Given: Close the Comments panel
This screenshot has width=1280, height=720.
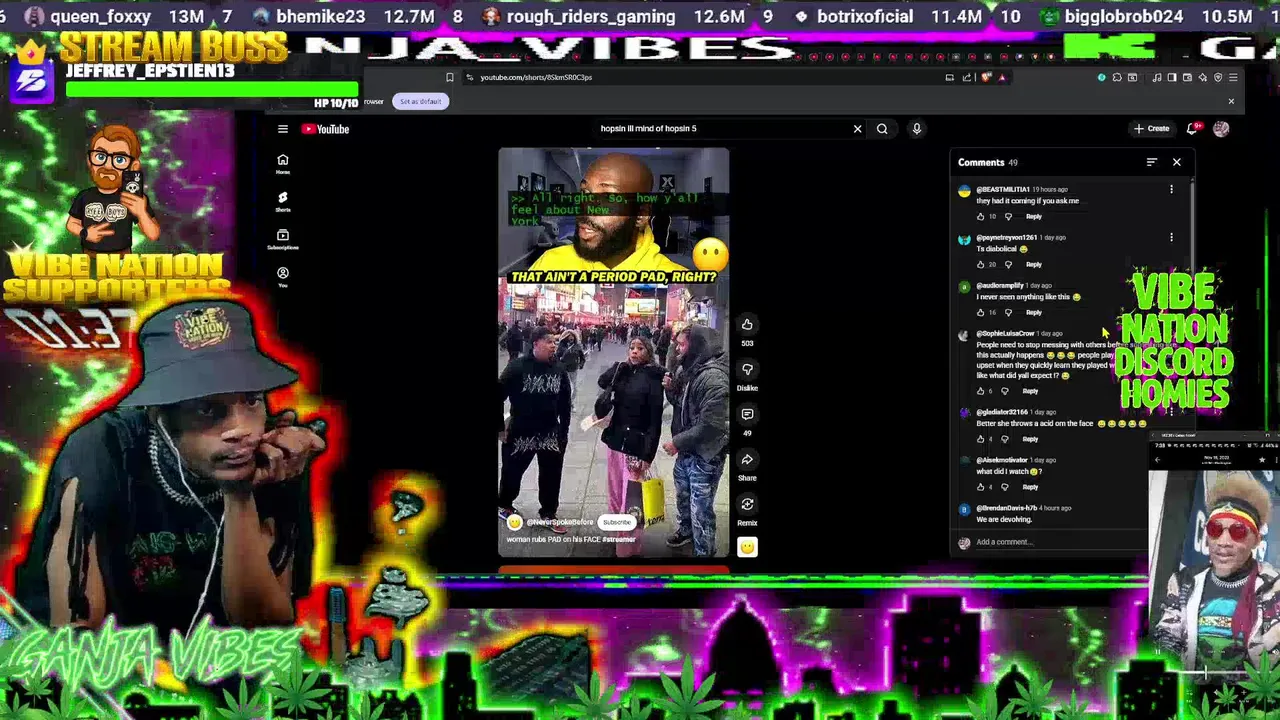Looking at the screenshot, I should (x=1177, y=162).
